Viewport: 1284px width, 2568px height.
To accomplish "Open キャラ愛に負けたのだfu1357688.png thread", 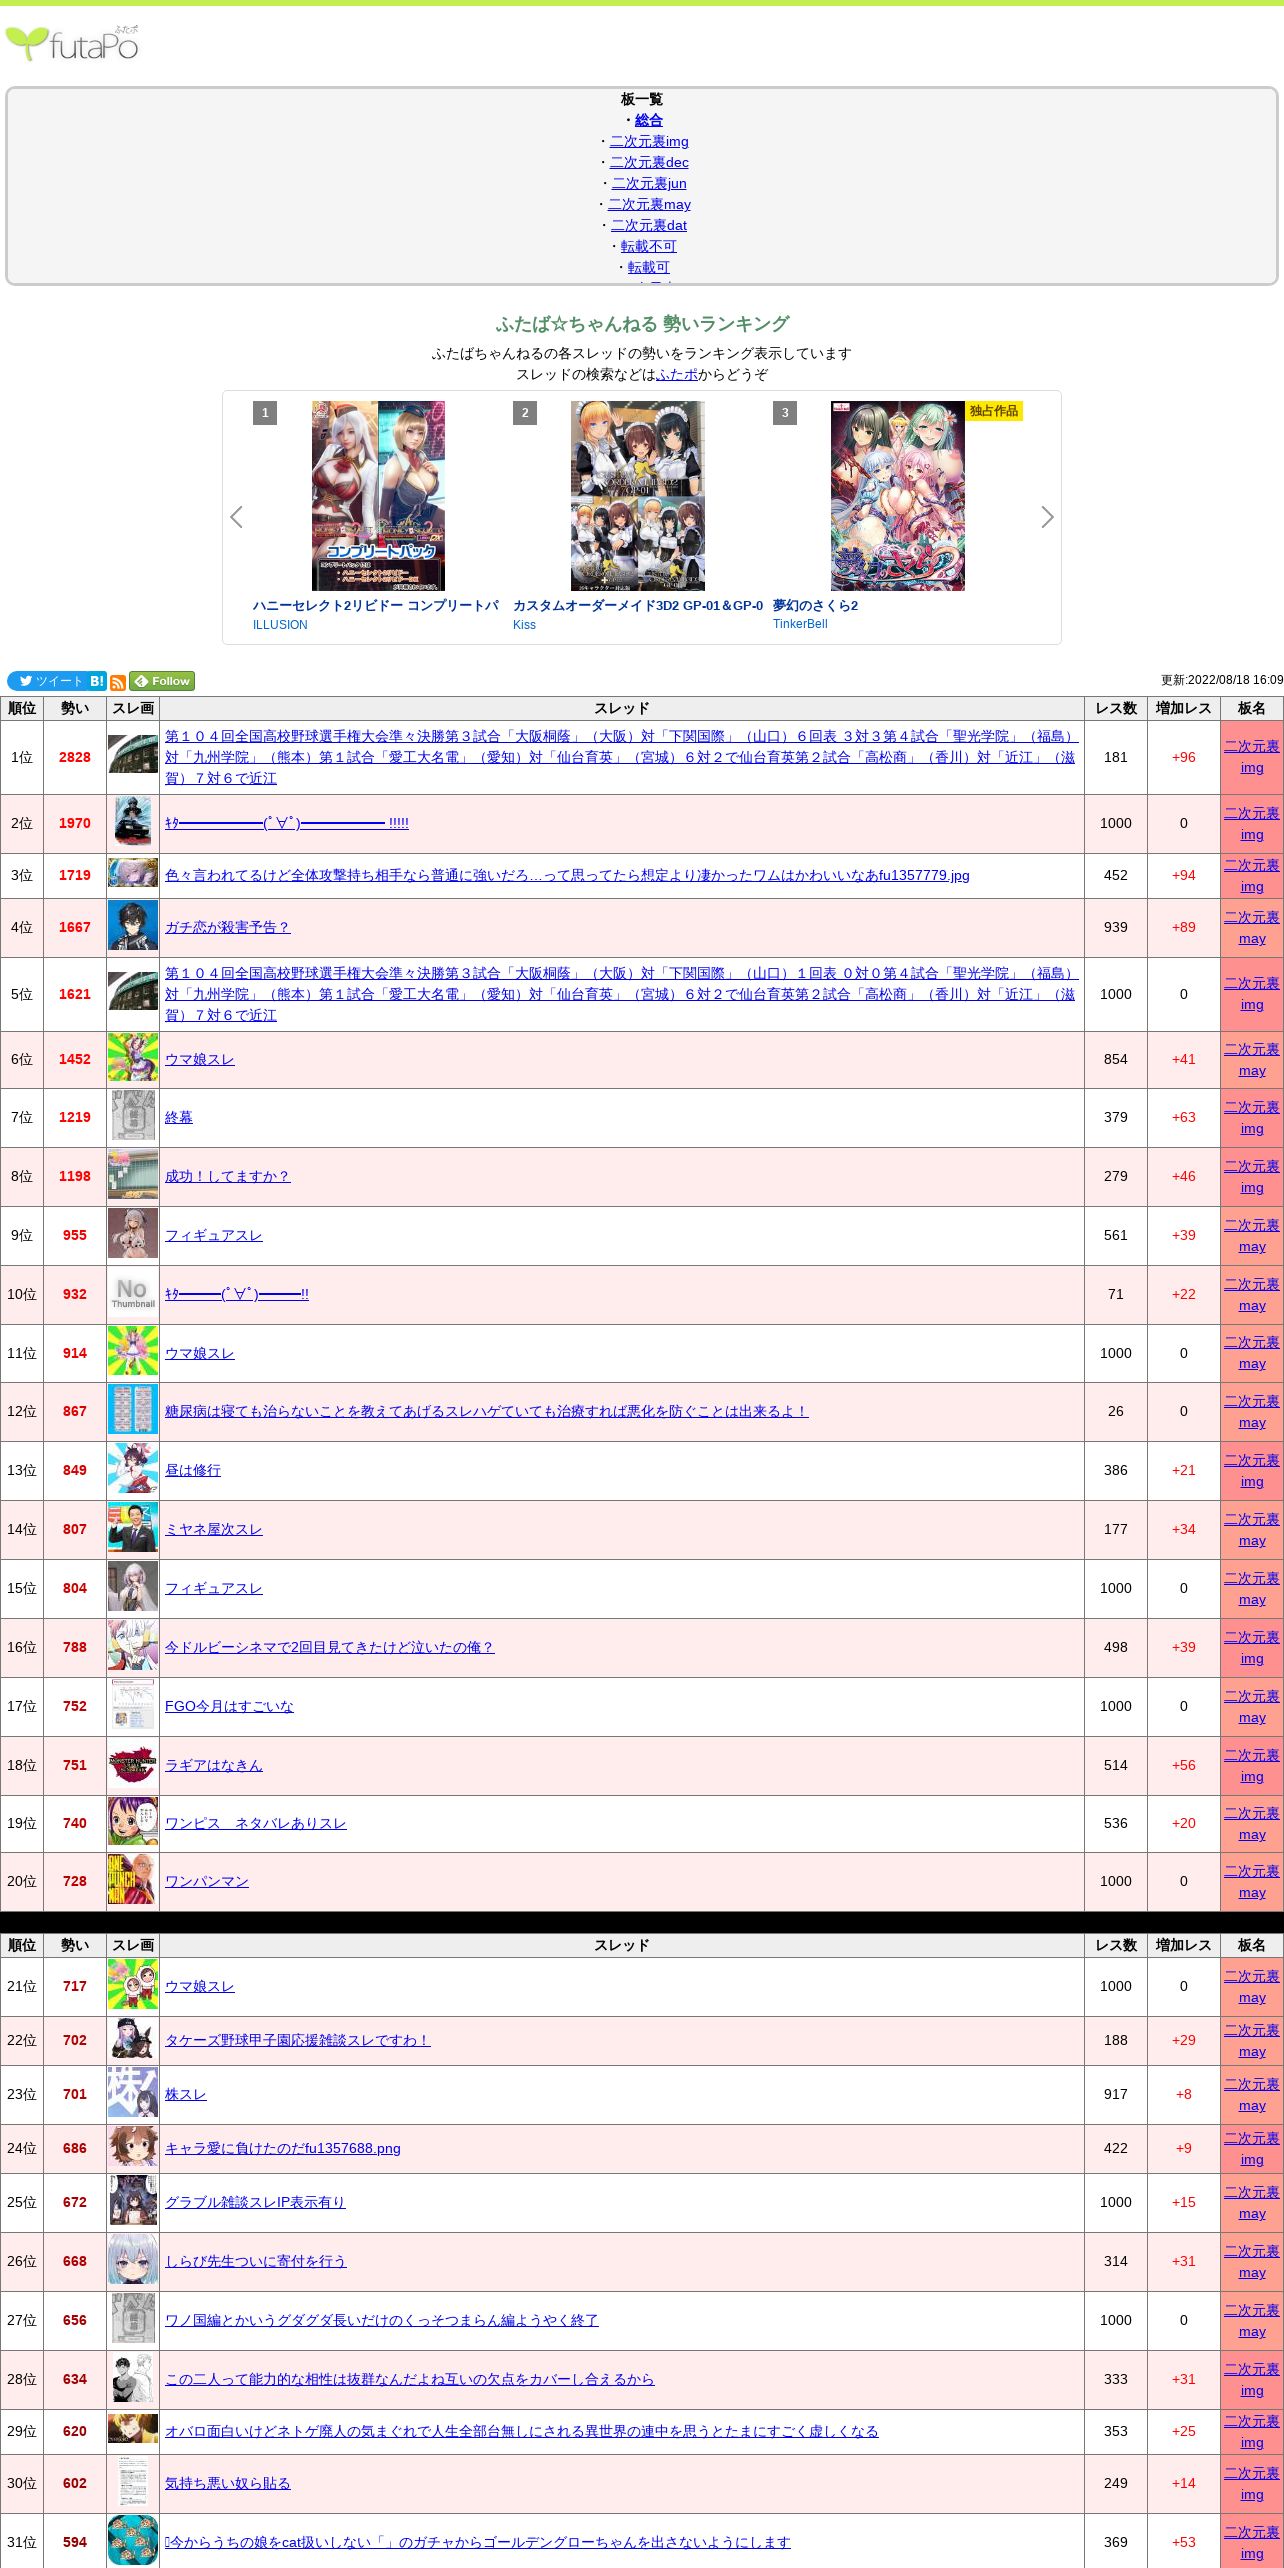I will coord(283,2148).
